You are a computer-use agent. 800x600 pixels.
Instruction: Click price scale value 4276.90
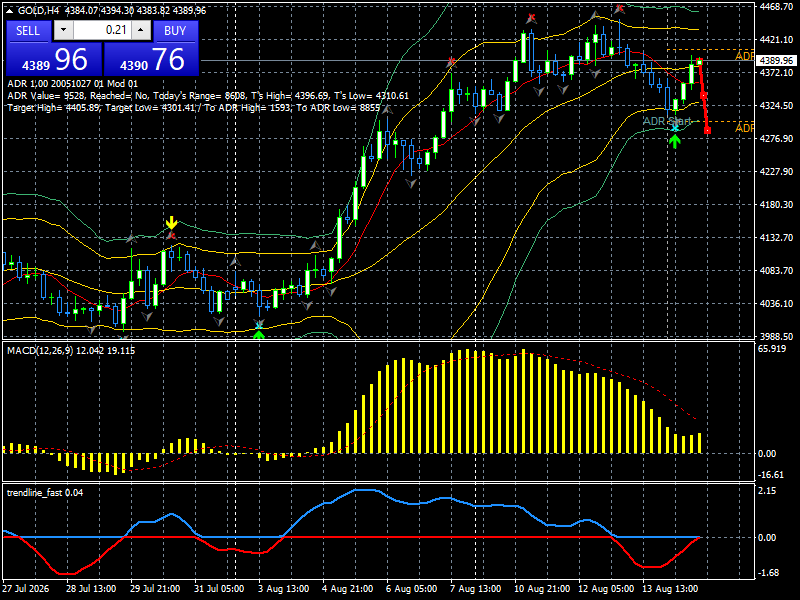pos(776,138)
